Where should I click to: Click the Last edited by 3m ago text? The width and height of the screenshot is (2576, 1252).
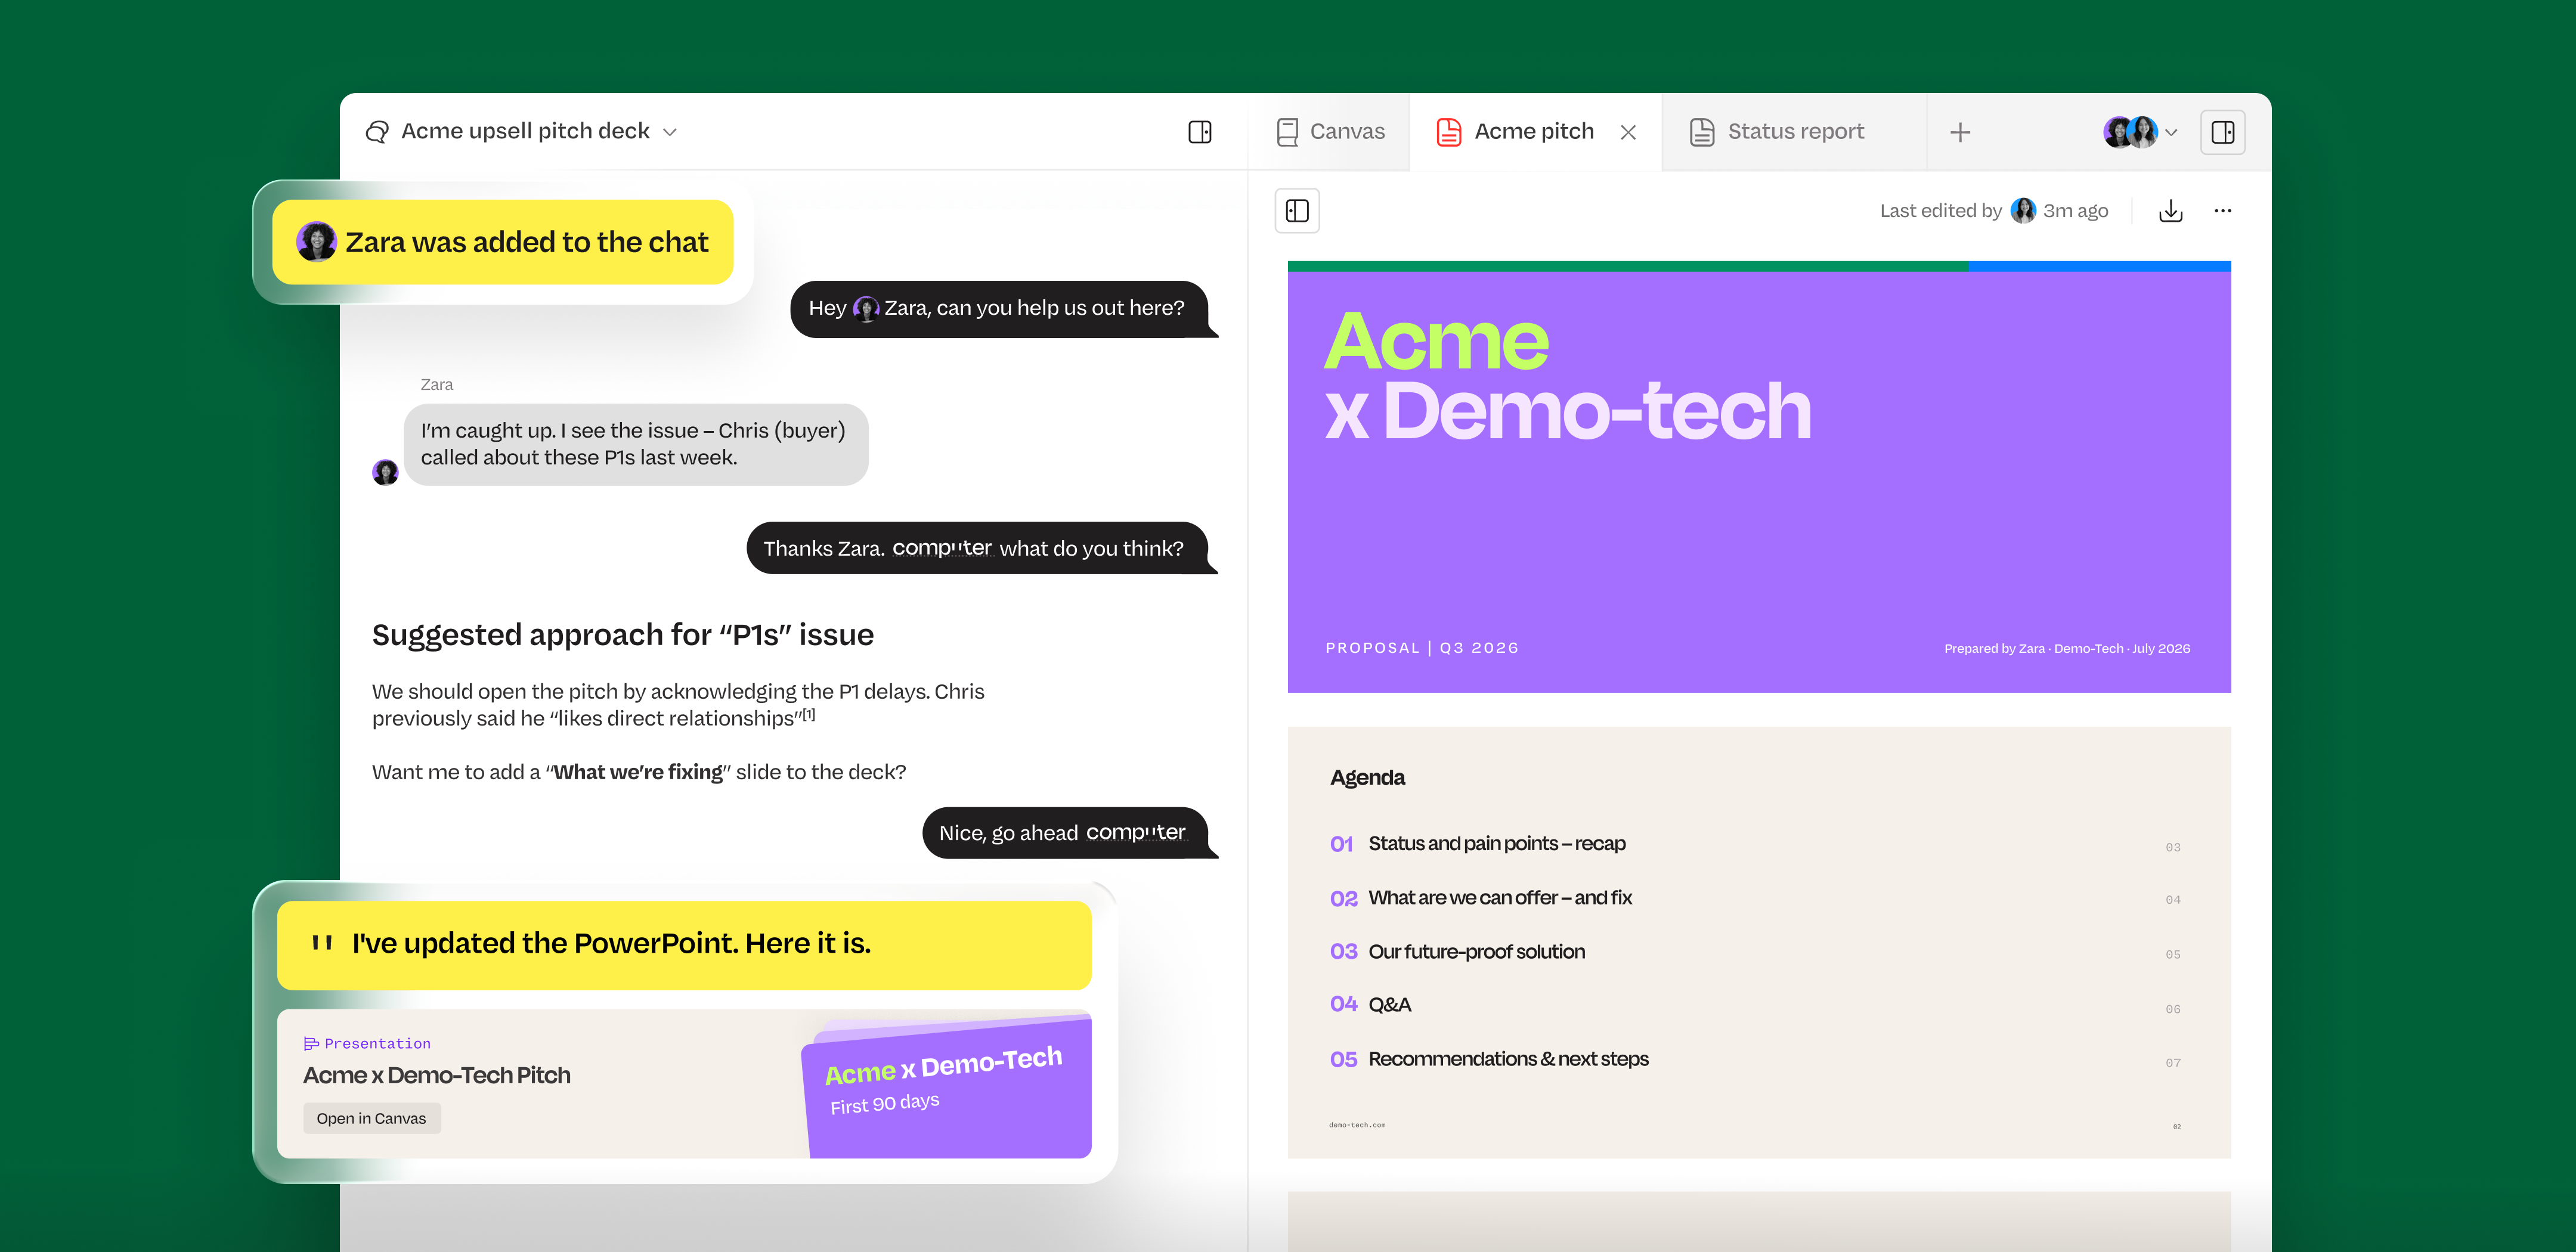point(1994,211)
